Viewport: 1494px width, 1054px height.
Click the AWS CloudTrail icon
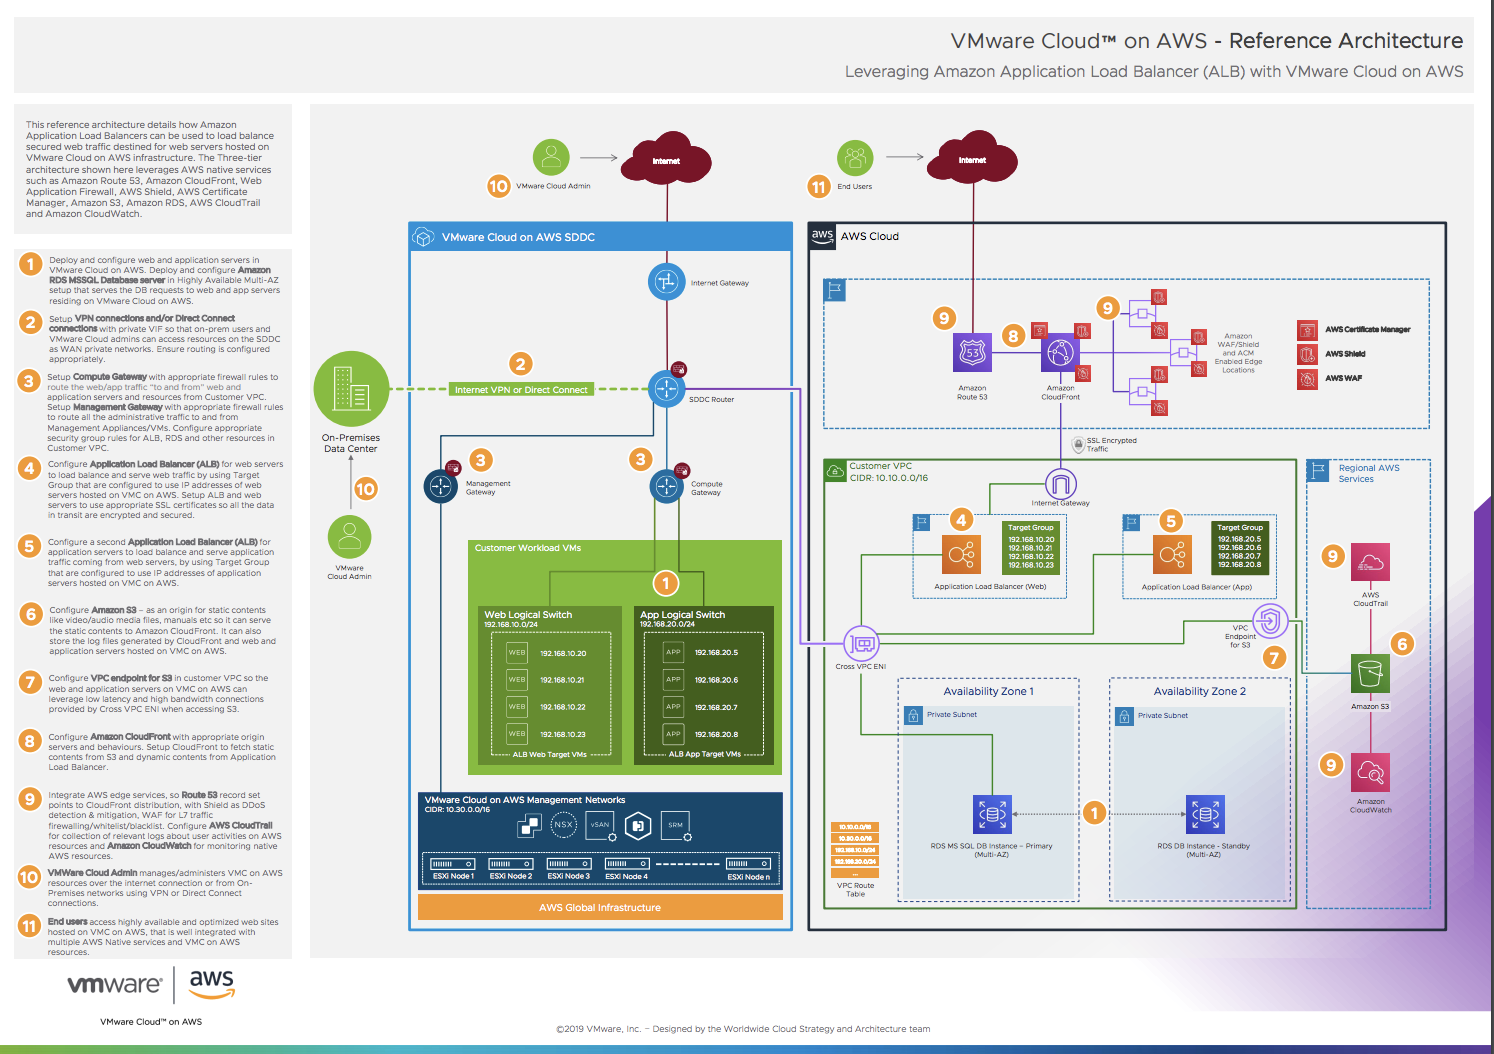(1370, 564)
